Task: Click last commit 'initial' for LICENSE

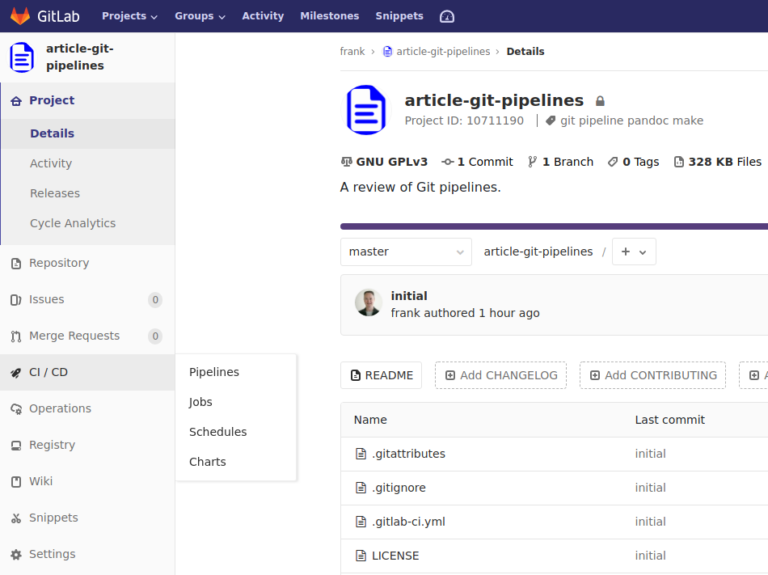Action: pos(650,556)
